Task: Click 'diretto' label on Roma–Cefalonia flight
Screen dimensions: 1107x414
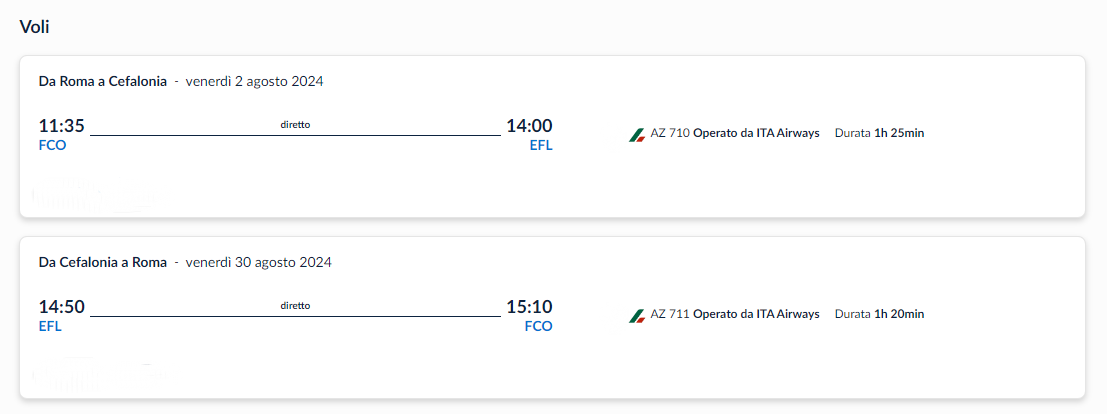Action: pos(295,125)
